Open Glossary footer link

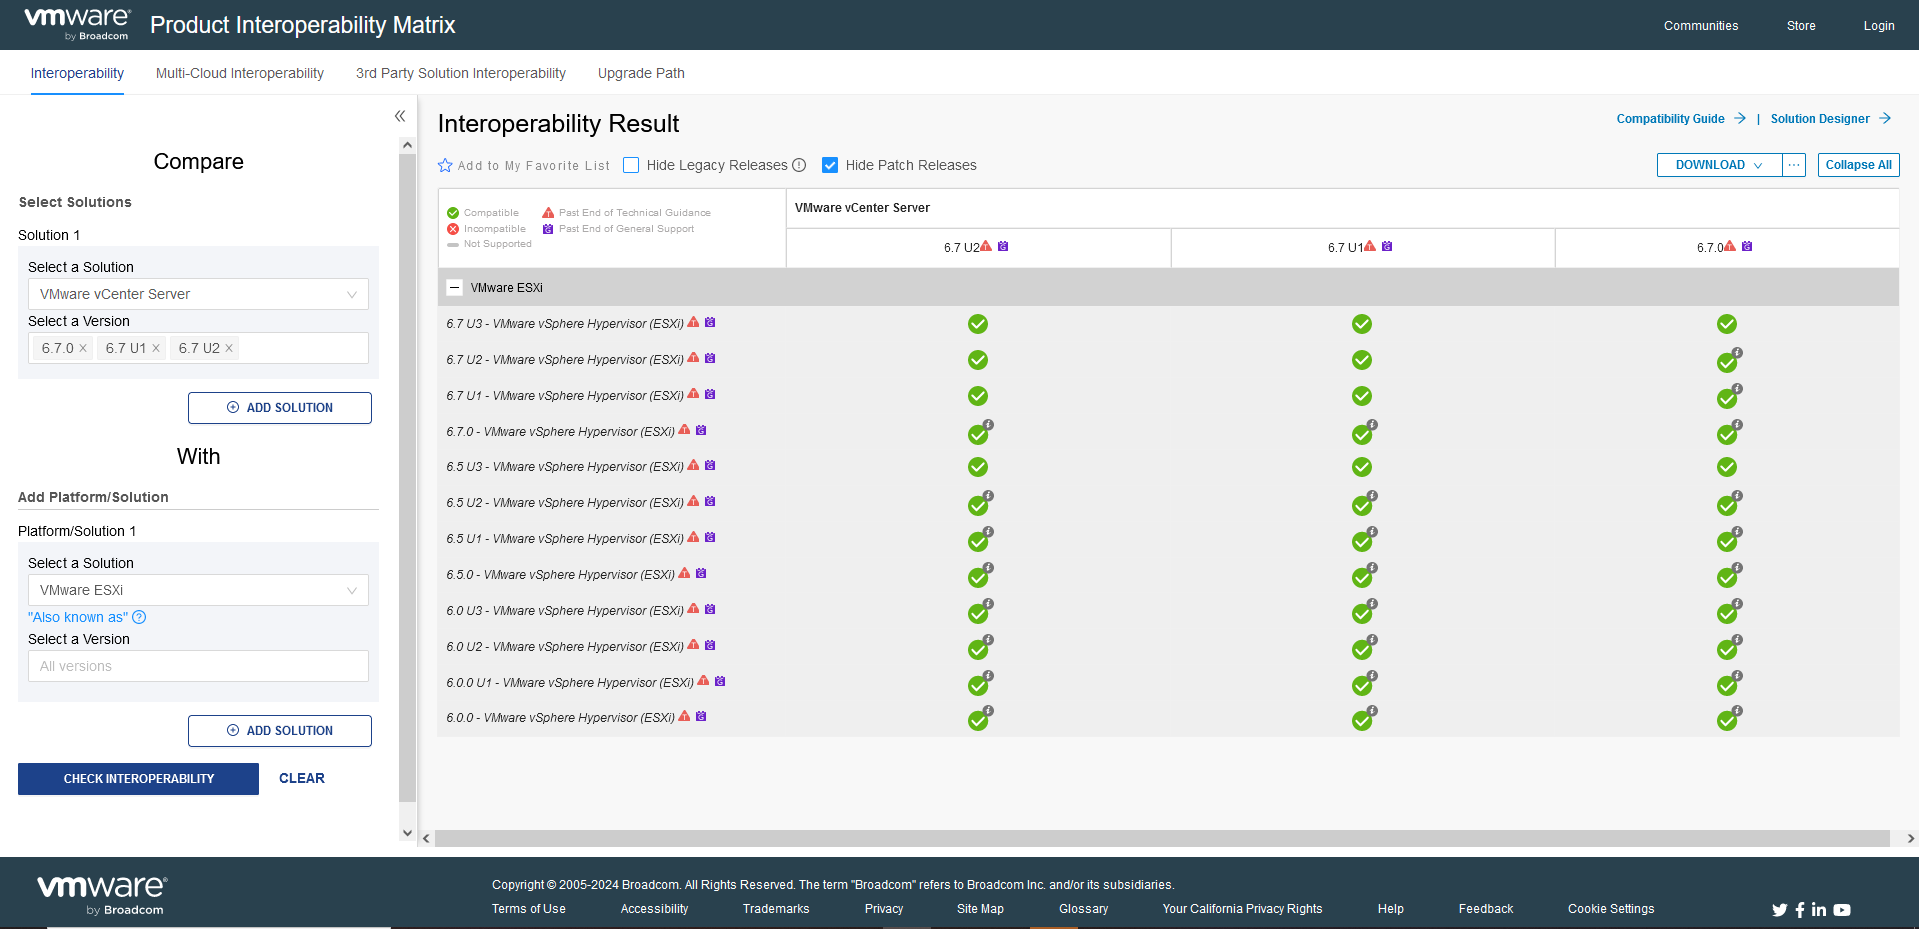click(1083, 909)
